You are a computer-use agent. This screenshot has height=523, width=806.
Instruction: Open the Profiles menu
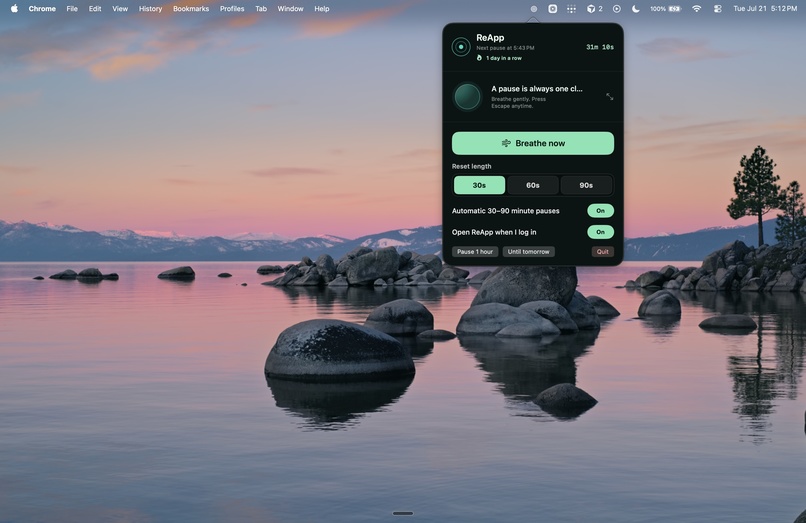[x=232, y=9]
